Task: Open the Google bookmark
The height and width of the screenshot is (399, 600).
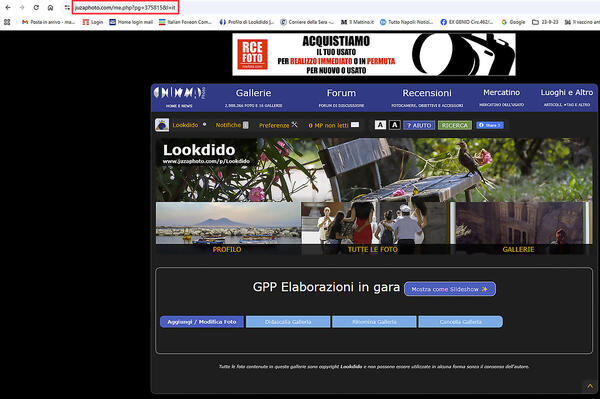Action: coord(514,22)
